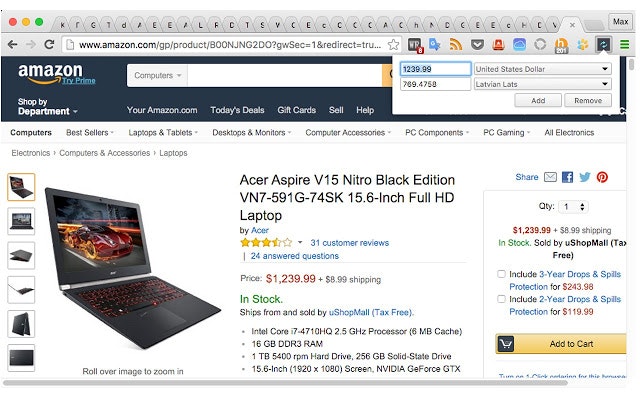This screenshot has height=400, width=640.
Task: Click the Add to Cart button
Action: tap(561, 344)
